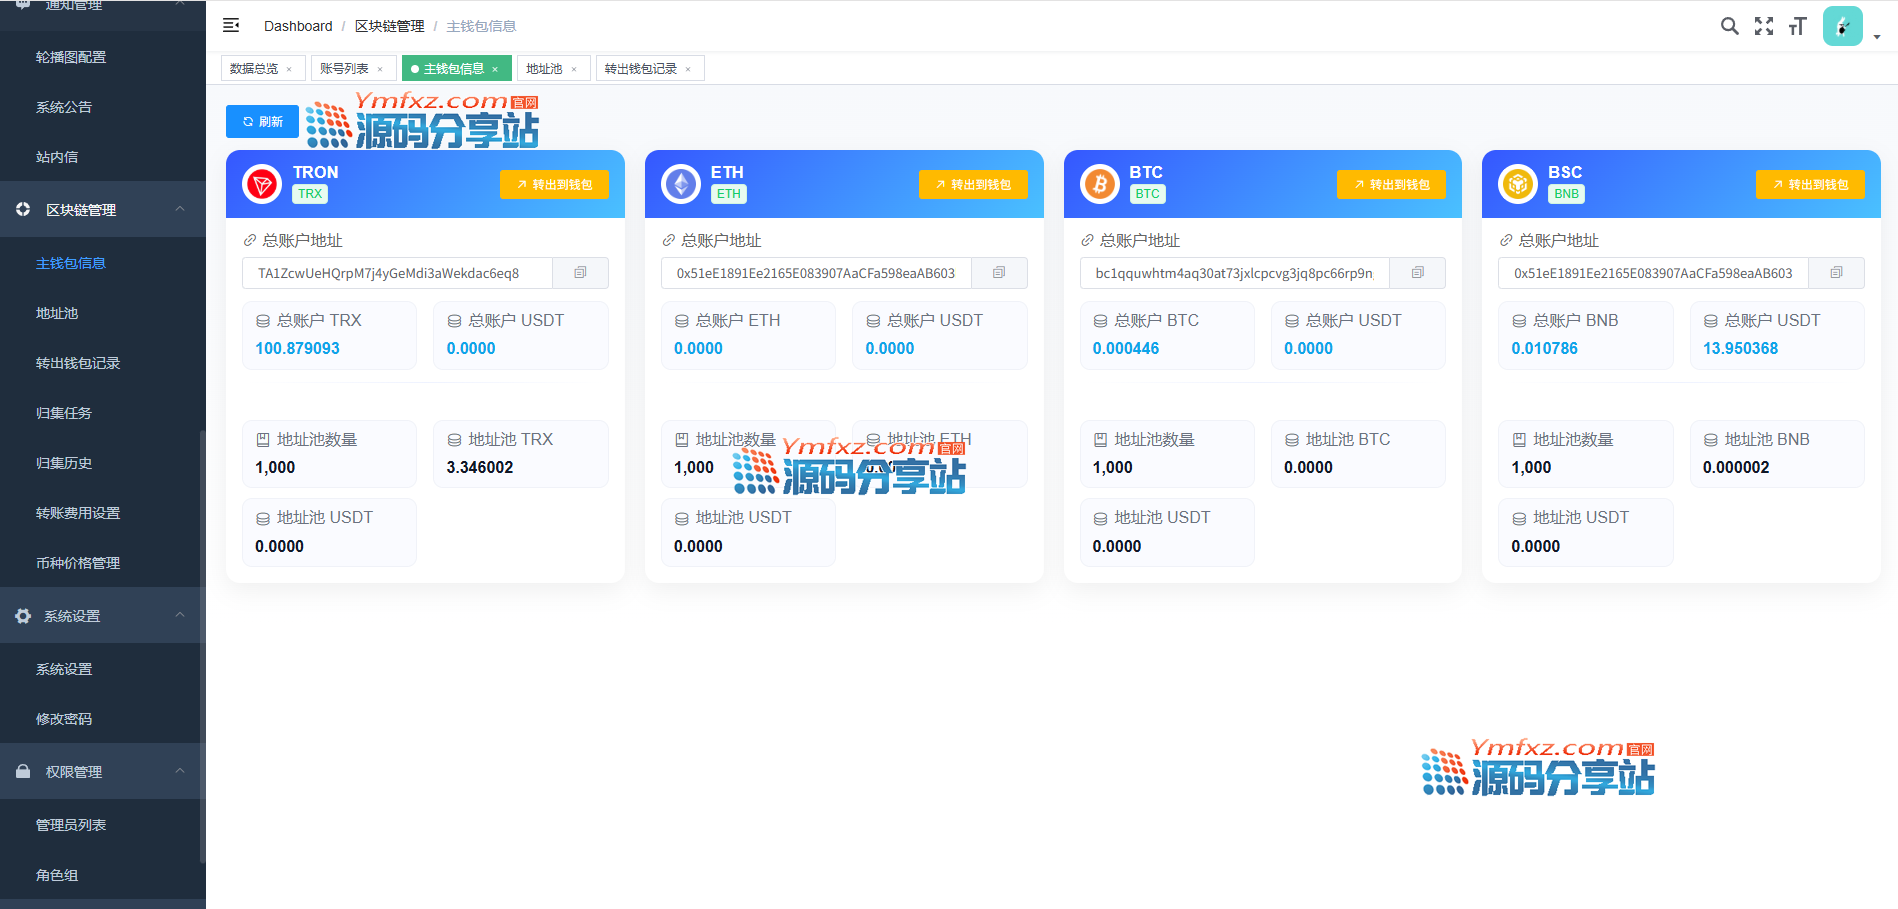Screen dimensions: 1898x909
Task: Click 转出到钱包 on the BSC card
Action: [x=1810, y=185]
